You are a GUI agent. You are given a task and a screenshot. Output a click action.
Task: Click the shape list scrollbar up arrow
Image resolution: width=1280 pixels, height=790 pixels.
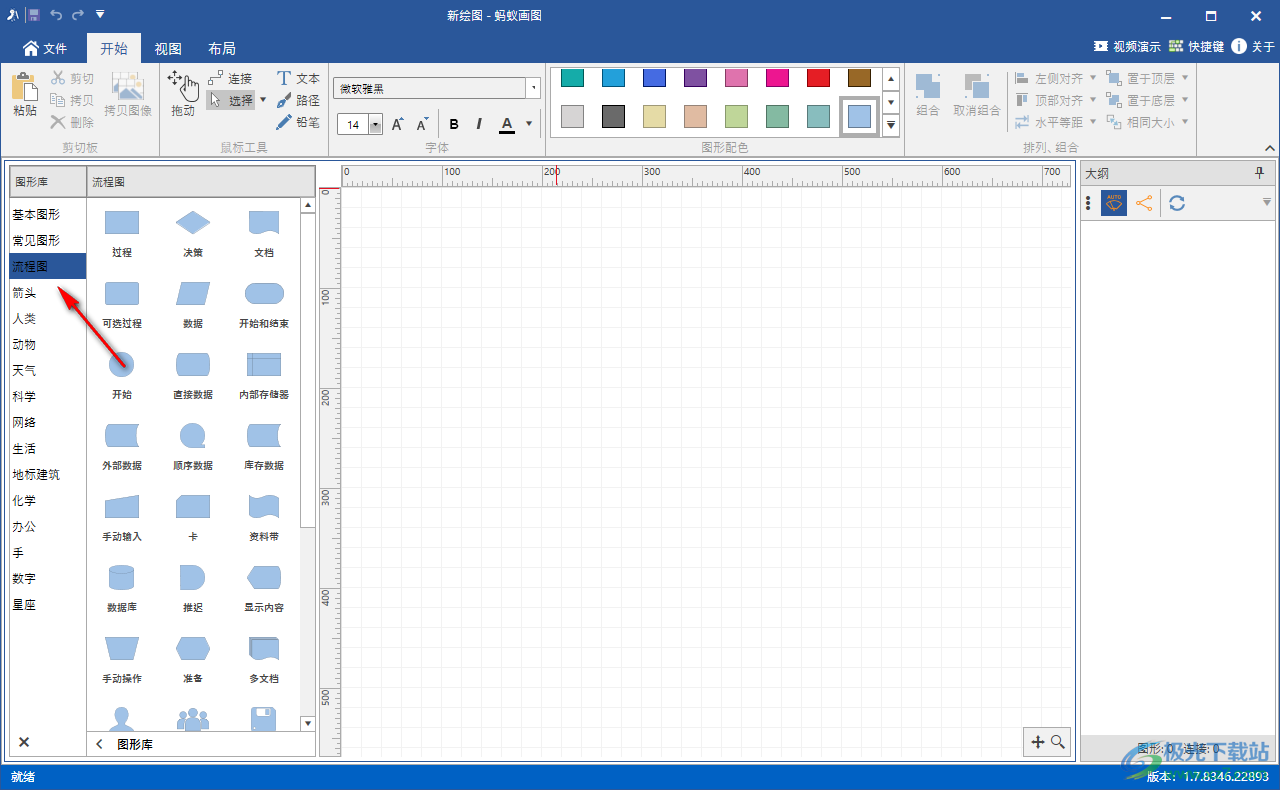308,205
